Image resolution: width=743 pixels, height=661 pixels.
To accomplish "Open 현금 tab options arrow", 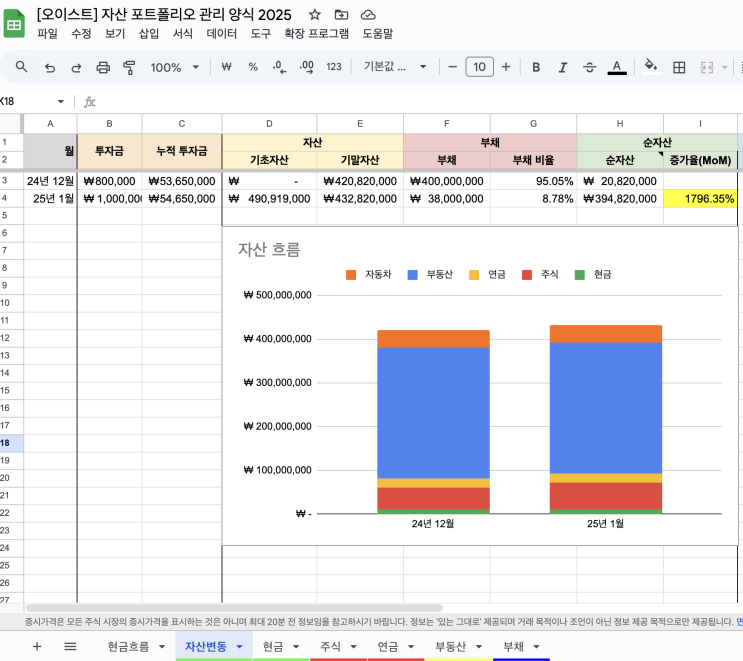I will point(296,647).
